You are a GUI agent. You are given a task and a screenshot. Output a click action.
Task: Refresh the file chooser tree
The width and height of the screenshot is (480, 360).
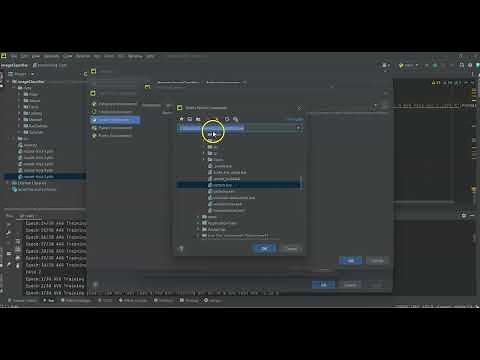click(227, 119)
